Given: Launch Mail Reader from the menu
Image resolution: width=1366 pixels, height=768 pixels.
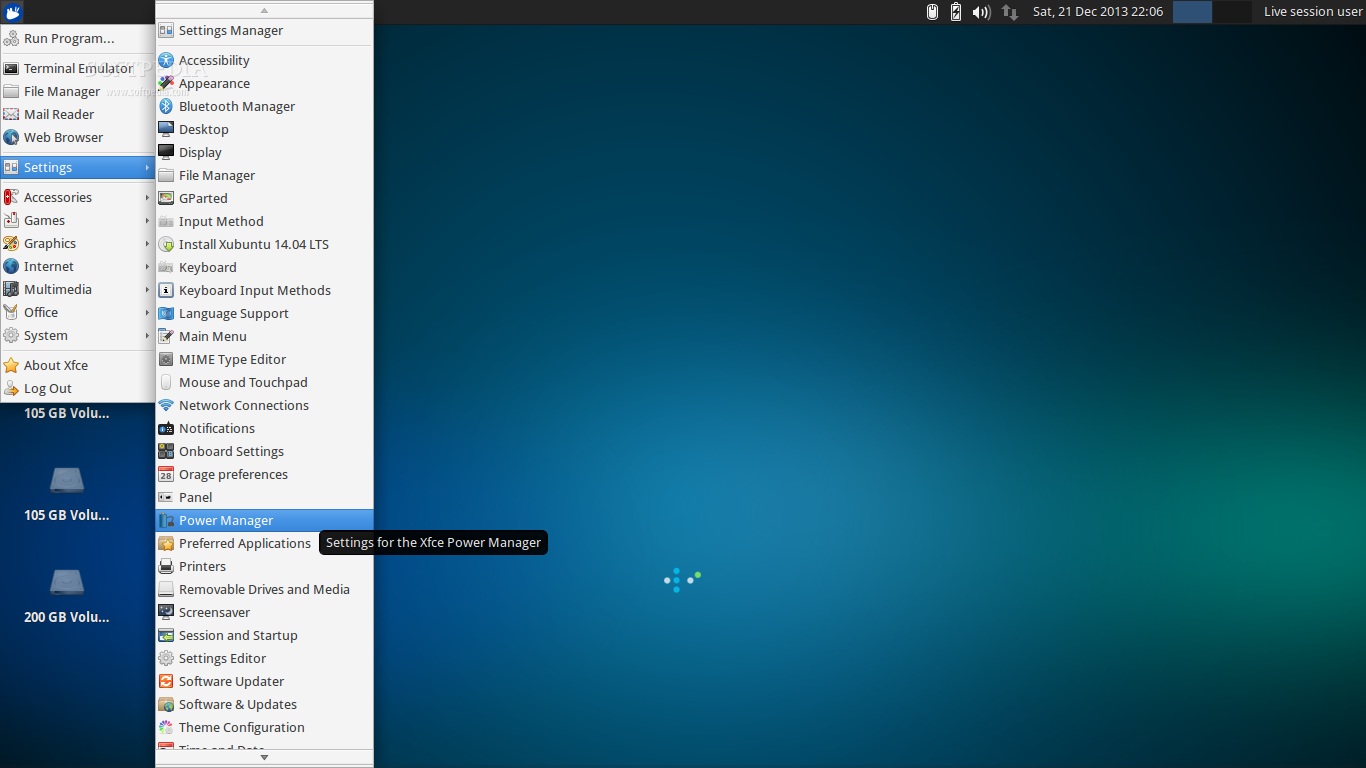Looking at the screenshot, I should click(77, 114).
